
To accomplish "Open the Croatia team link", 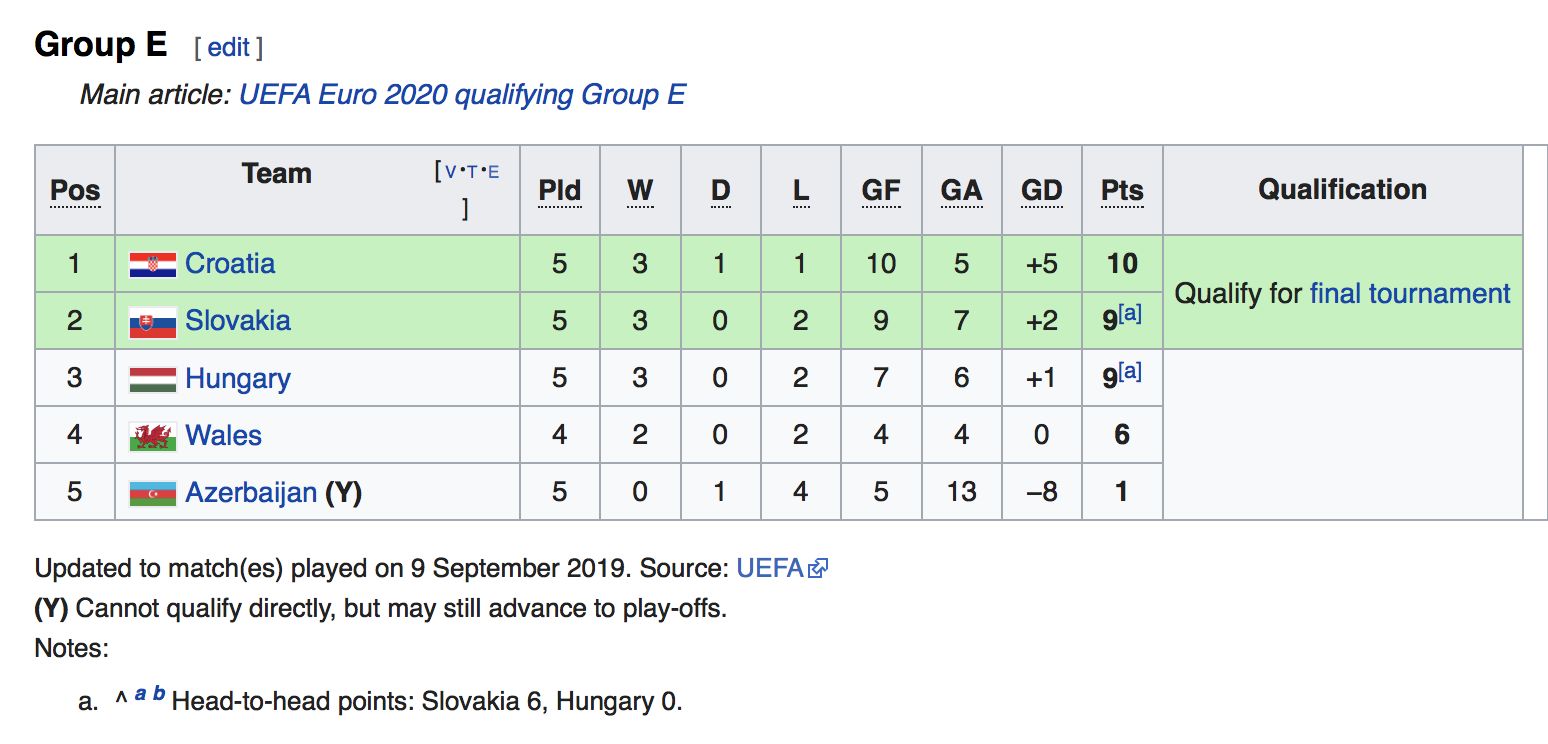I will click(230, 264).
